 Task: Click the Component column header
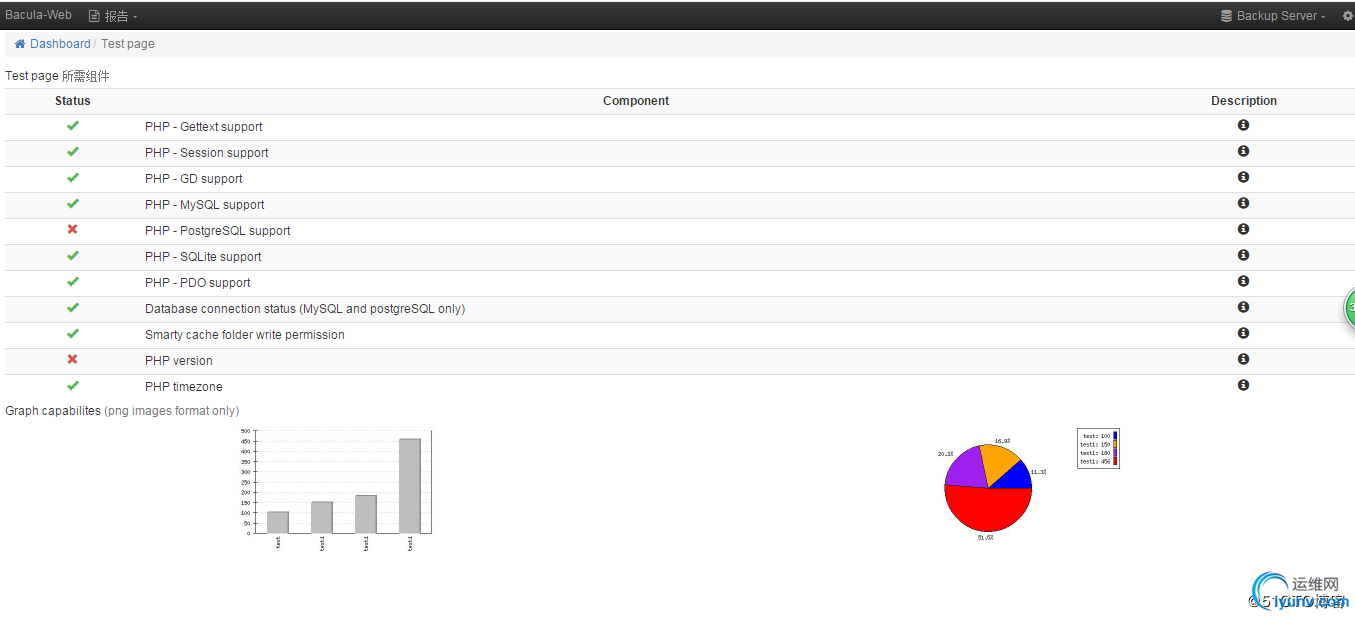(636, 101)
